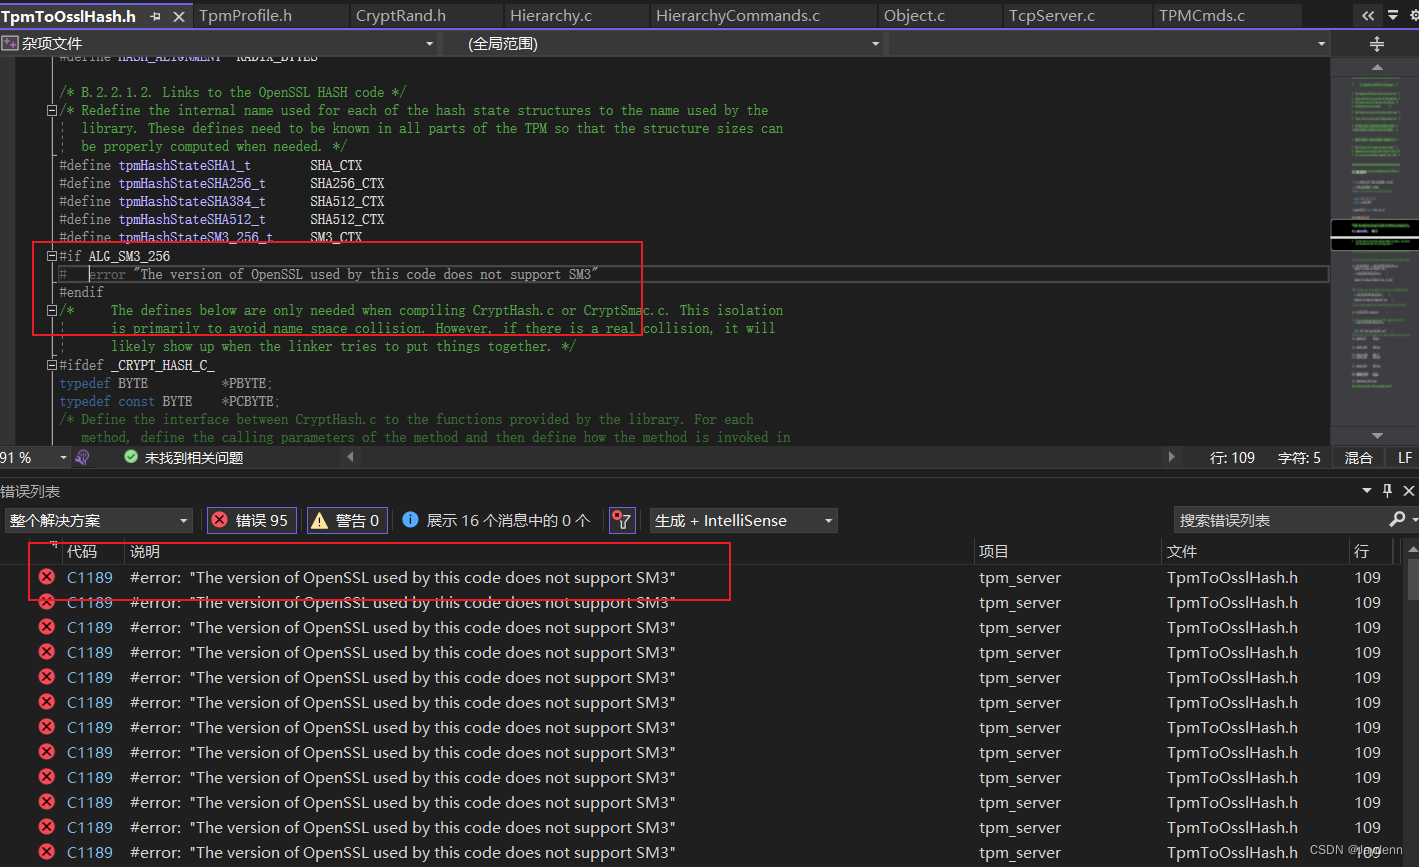1419x867 pixels.
Task: Toggle auto-hide pin on 错误列表 panel
Action: pos(1387,491)
